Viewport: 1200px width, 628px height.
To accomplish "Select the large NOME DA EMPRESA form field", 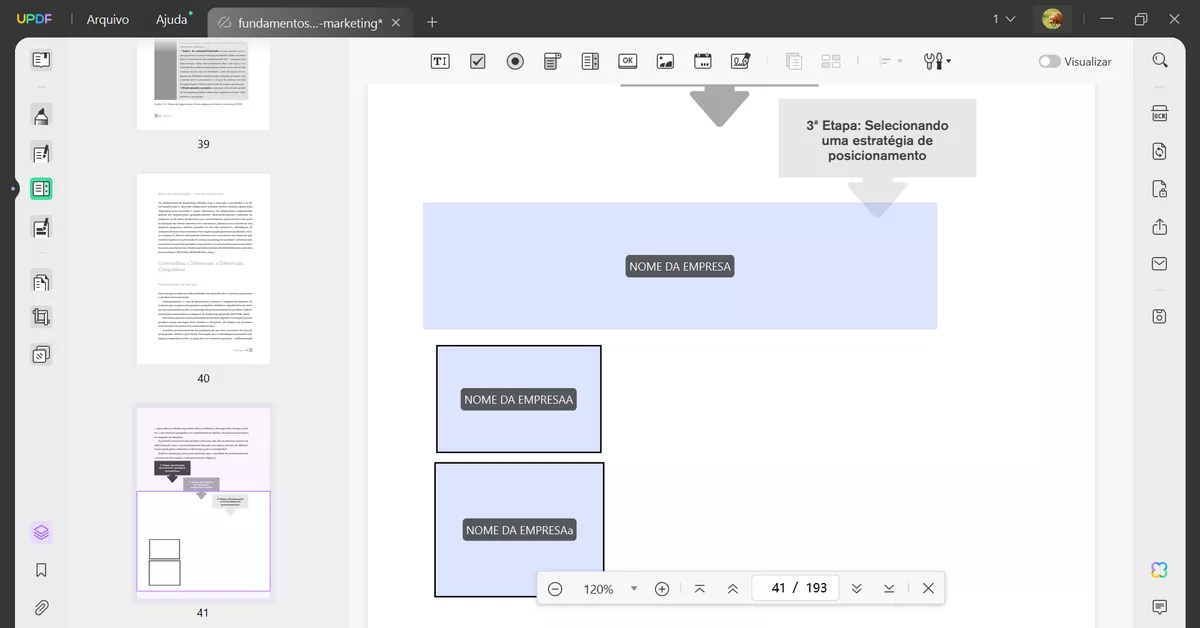I will (680, 266).
